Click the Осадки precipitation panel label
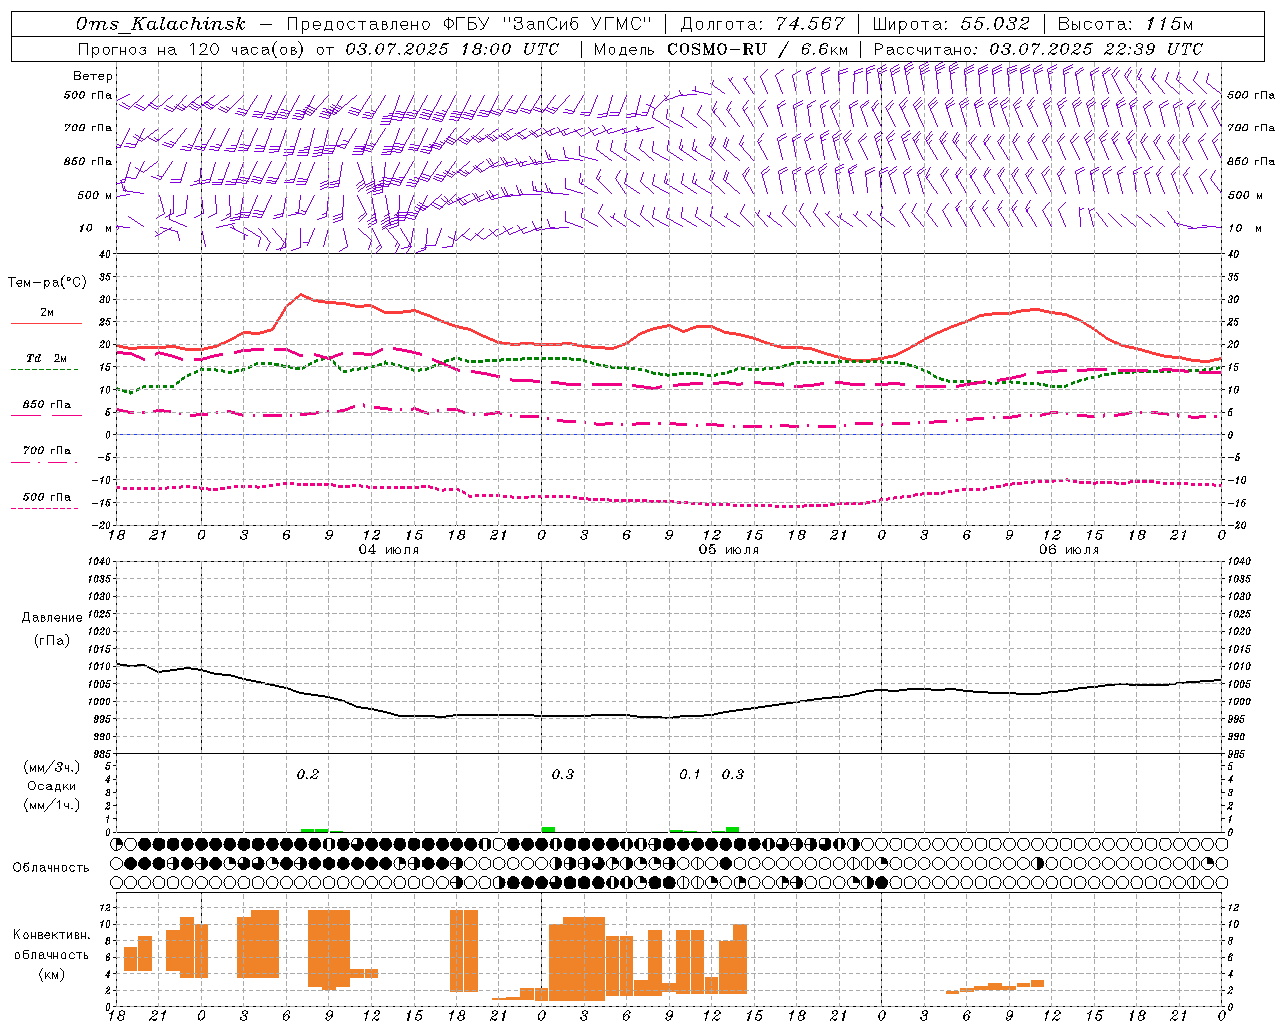1280x1024 pixels. click(52, 786)
